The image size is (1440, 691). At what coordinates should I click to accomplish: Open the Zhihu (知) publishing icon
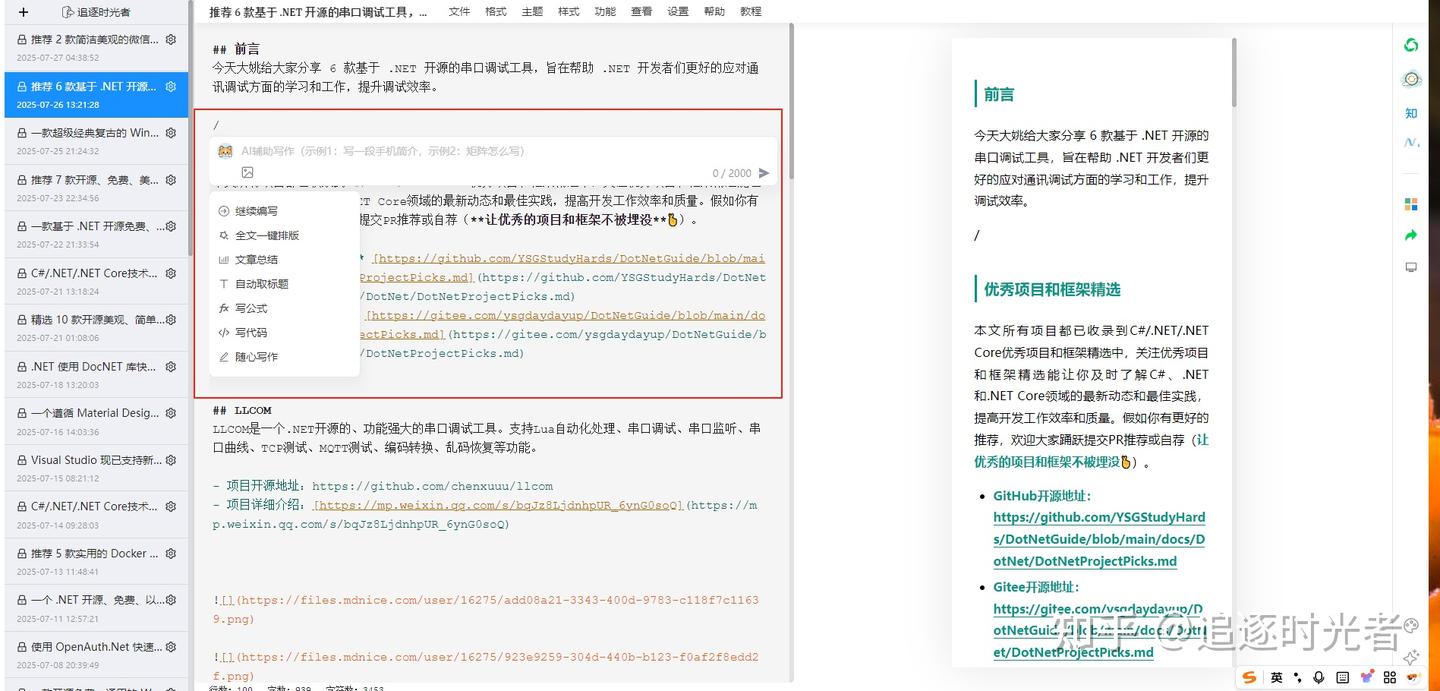tap(1410, 113)
